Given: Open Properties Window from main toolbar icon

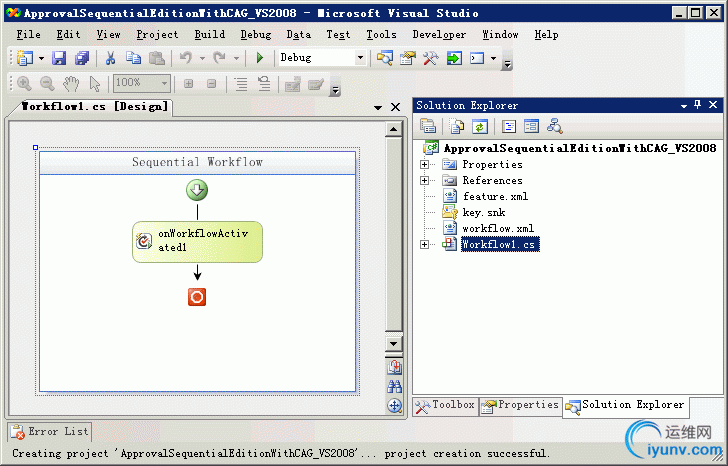Looking at the screenshot, I should tap(408, 58).
